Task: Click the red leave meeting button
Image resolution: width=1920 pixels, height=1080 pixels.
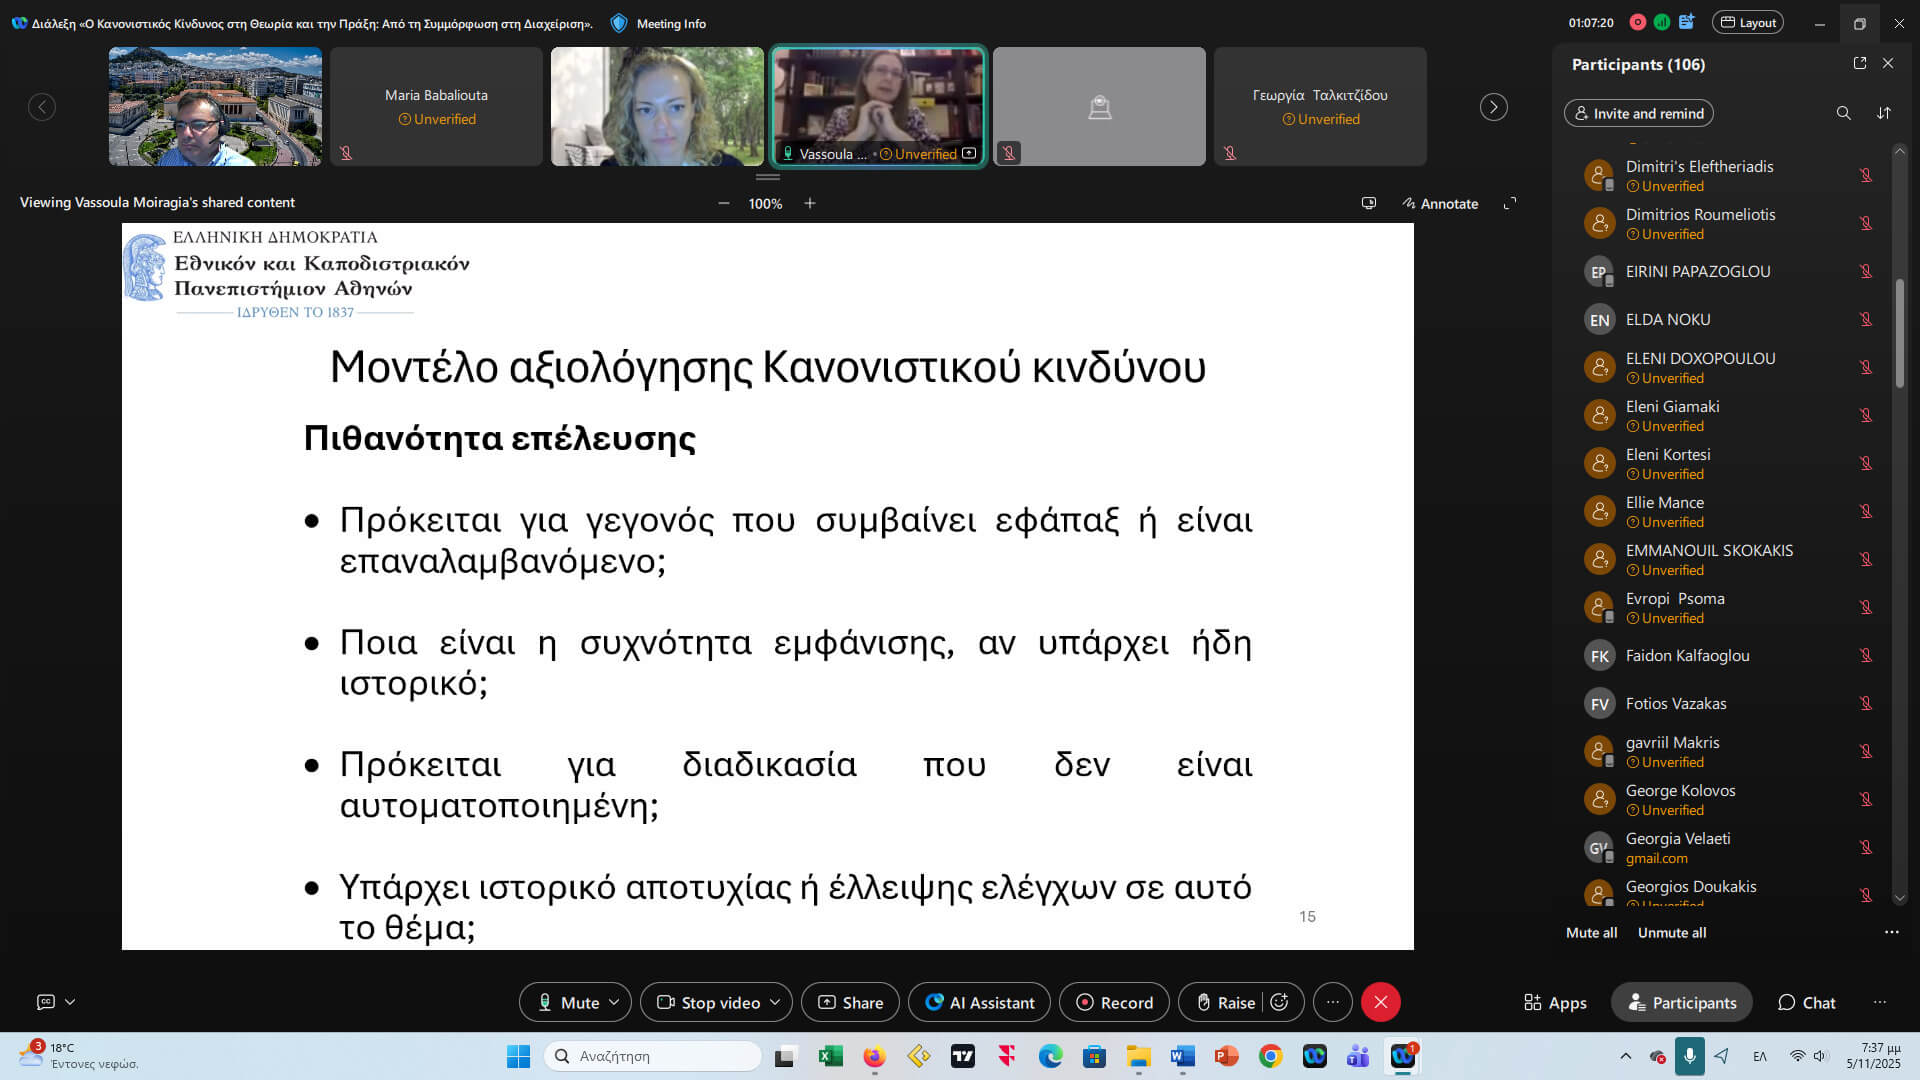Action: point(1380,1002)
